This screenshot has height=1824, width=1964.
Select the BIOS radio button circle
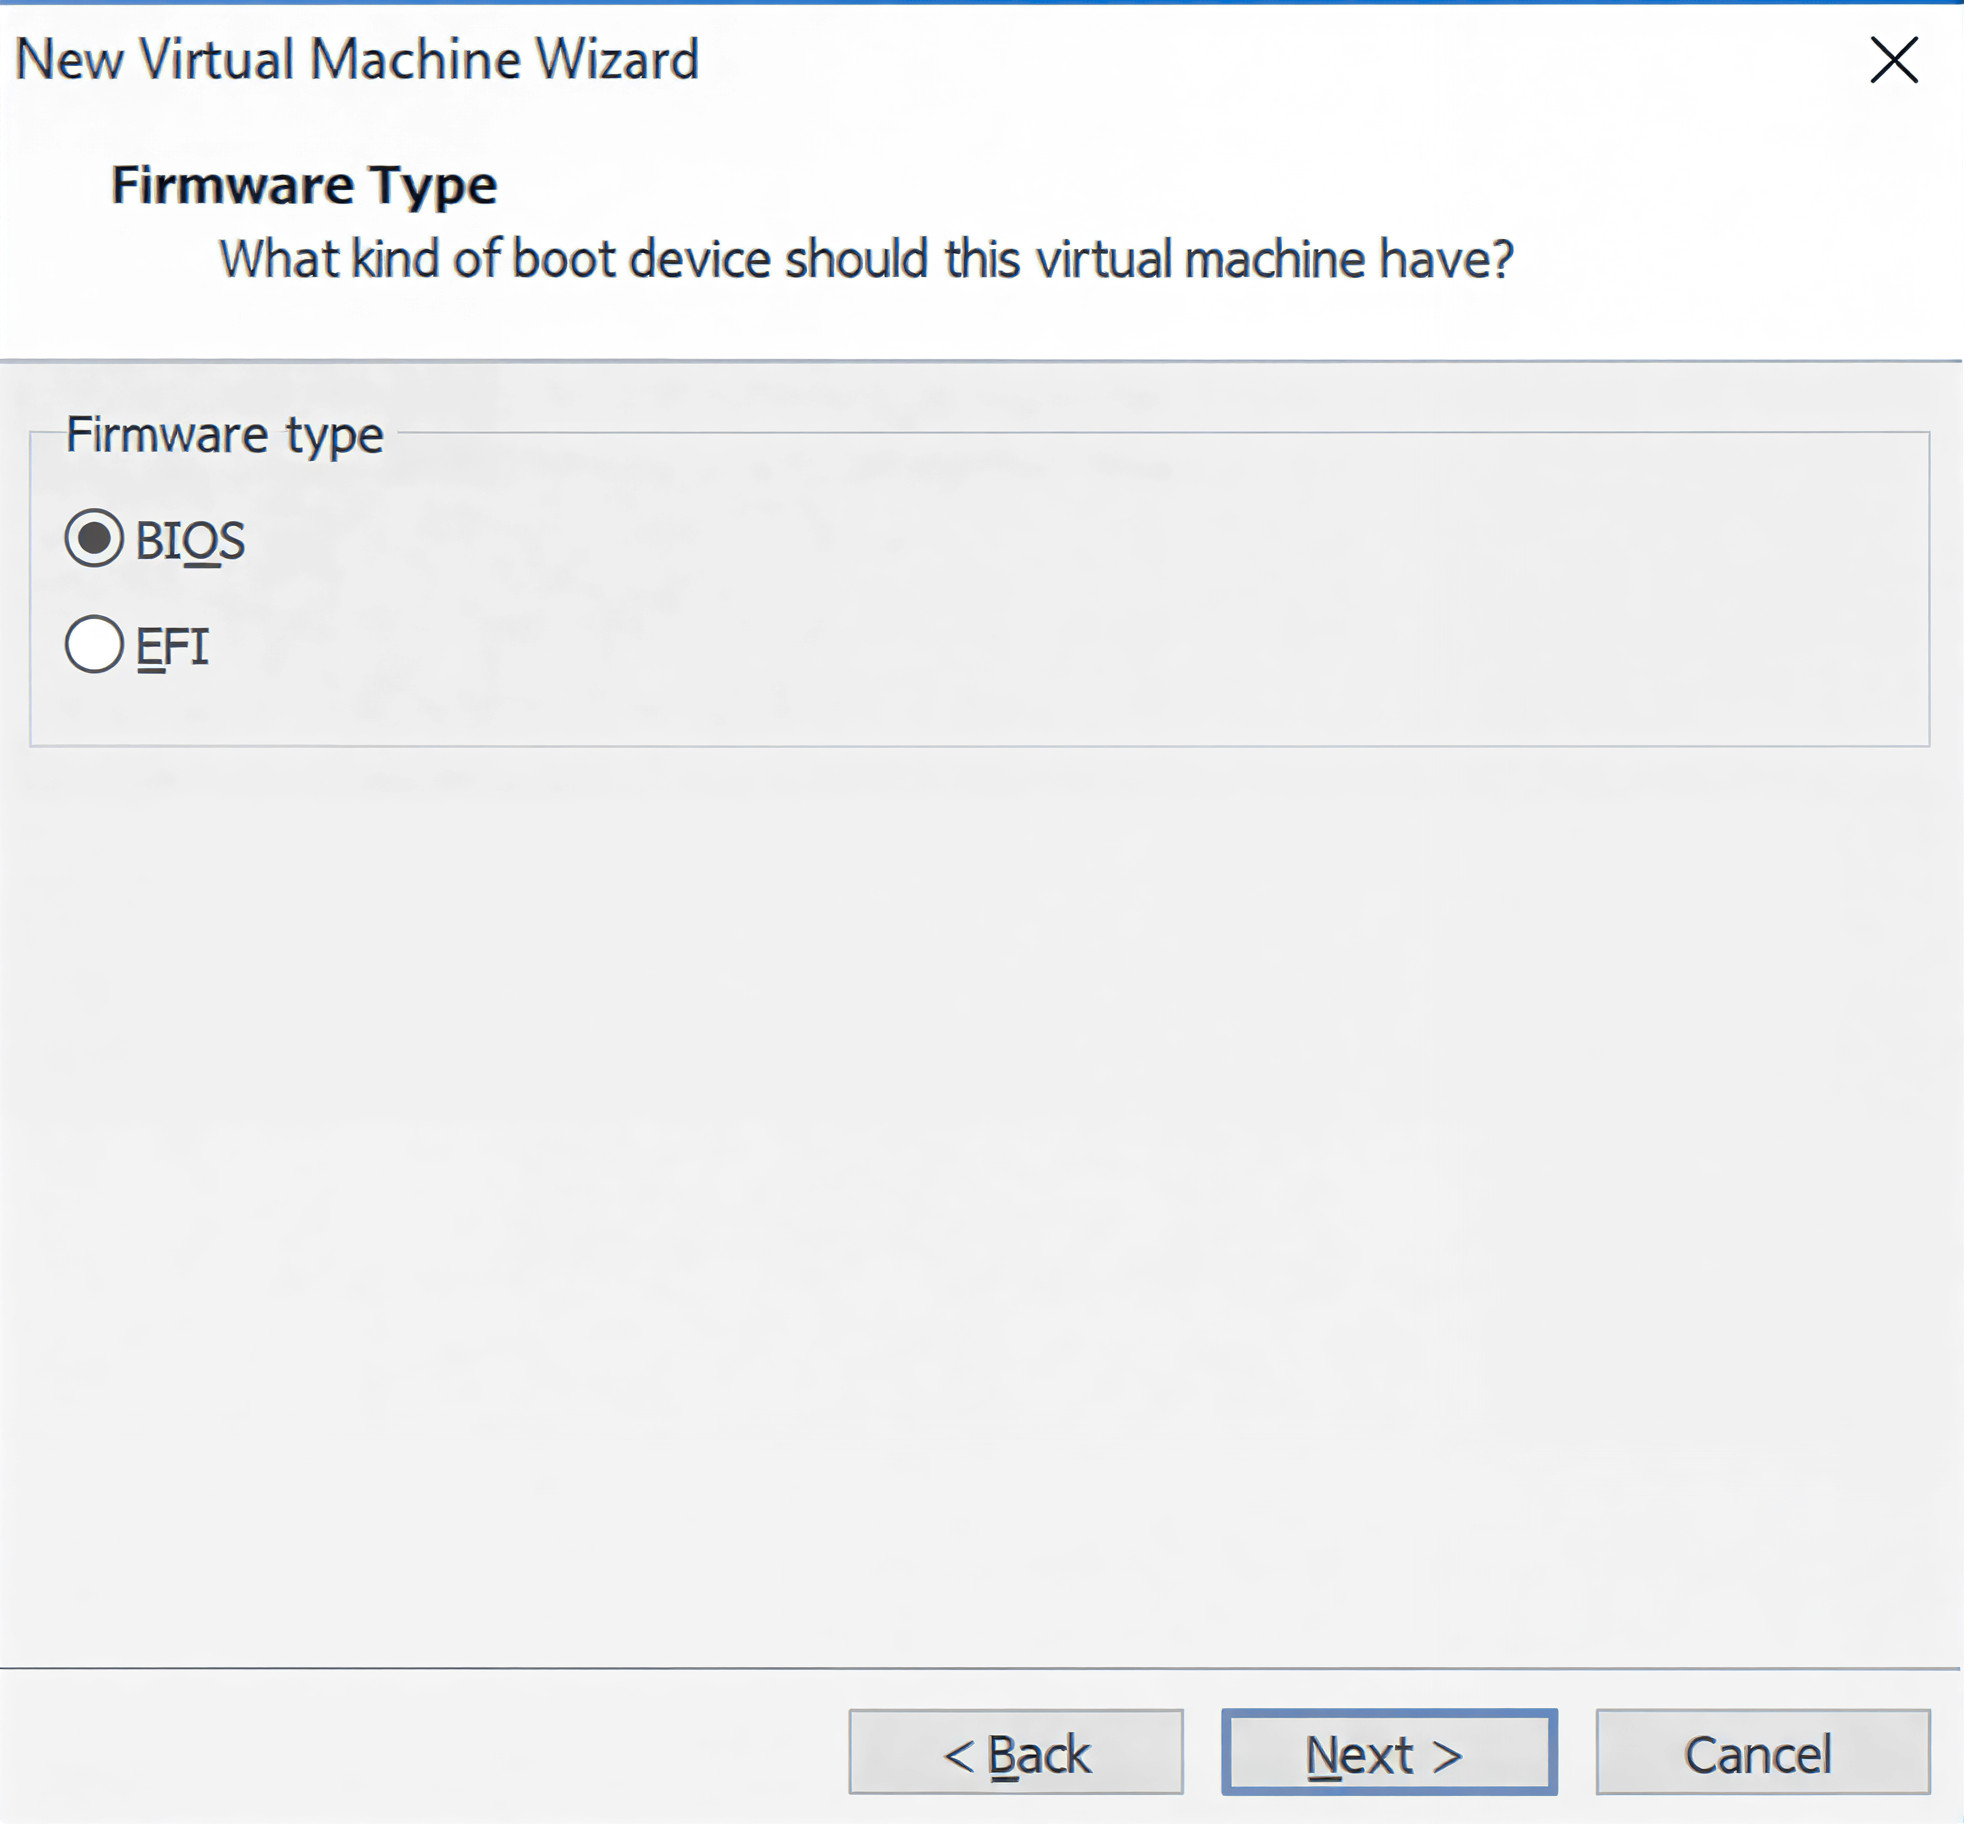coord(94,539)
